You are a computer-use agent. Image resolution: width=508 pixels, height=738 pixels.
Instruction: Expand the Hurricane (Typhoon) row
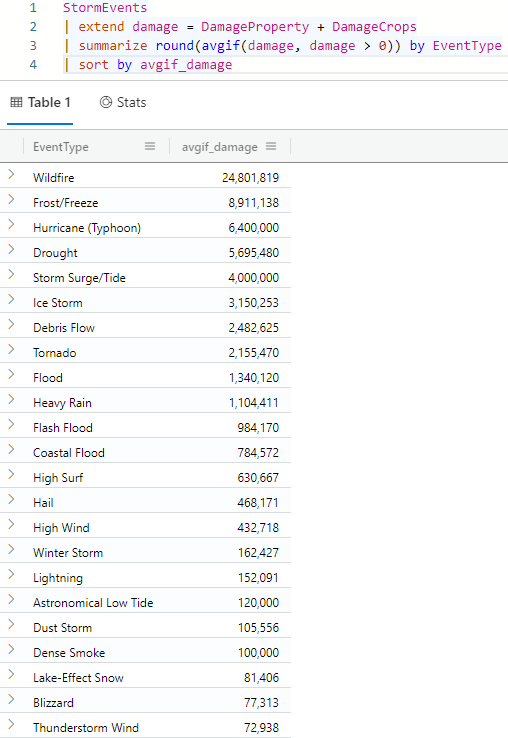pos(11,225)
